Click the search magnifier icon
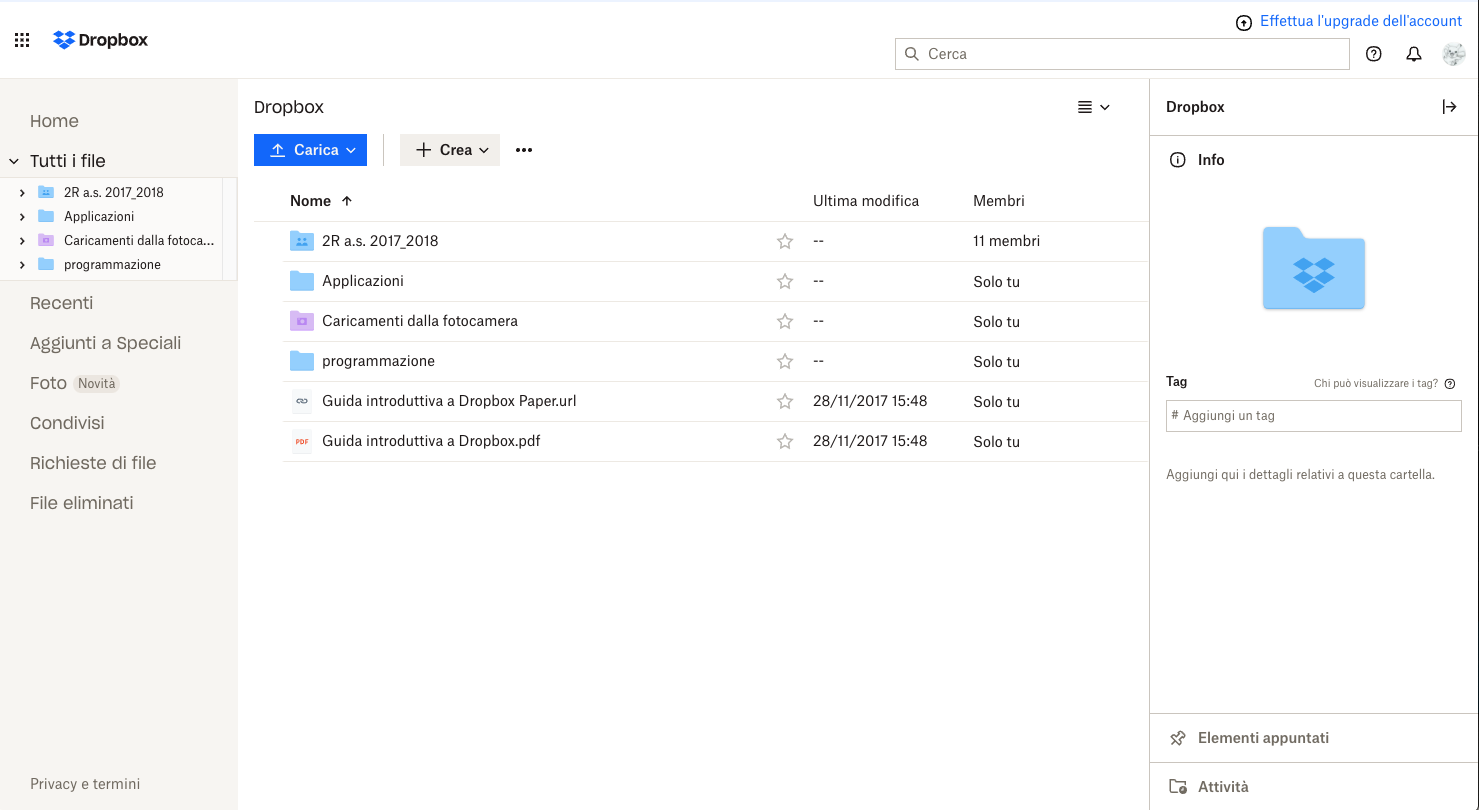This screenshot has width=1479, height=810. 911,54
